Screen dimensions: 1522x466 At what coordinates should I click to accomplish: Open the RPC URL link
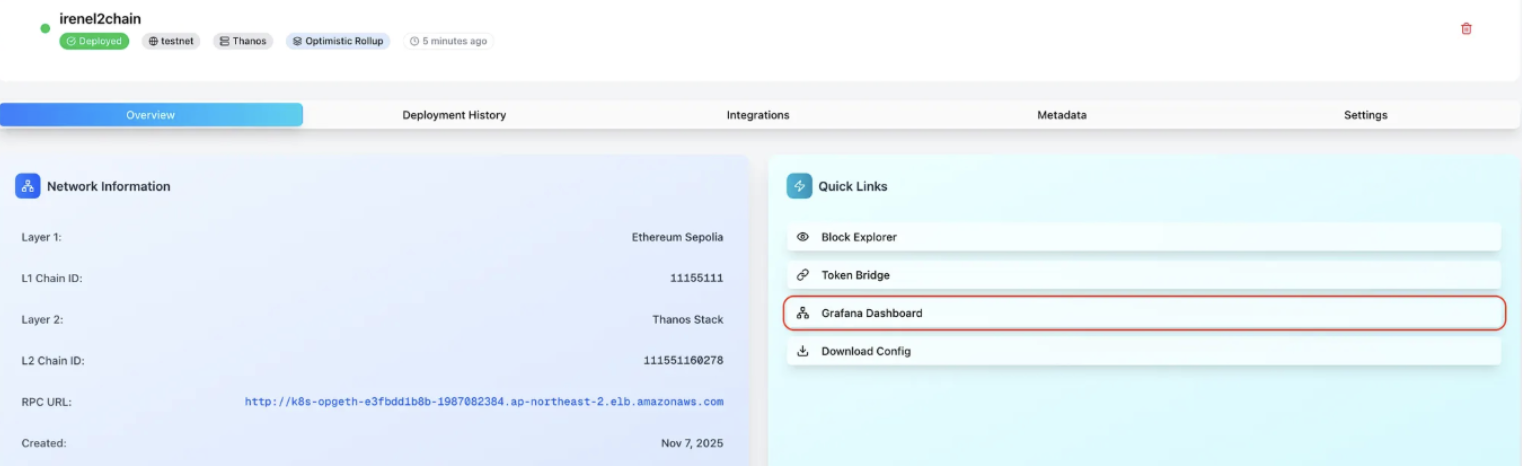coord(483,402)
